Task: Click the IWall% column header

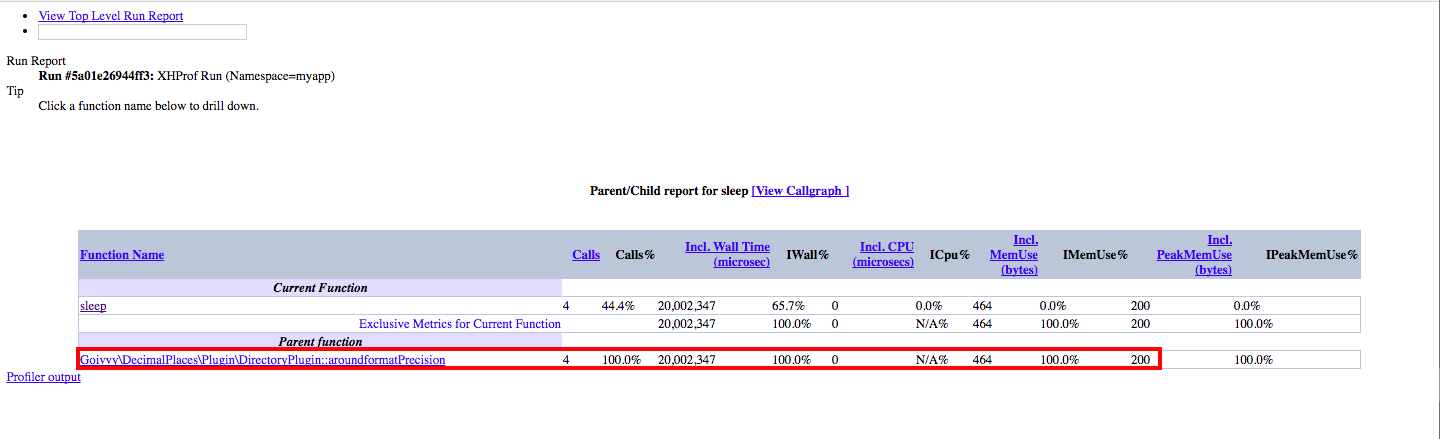Action: 808,255
